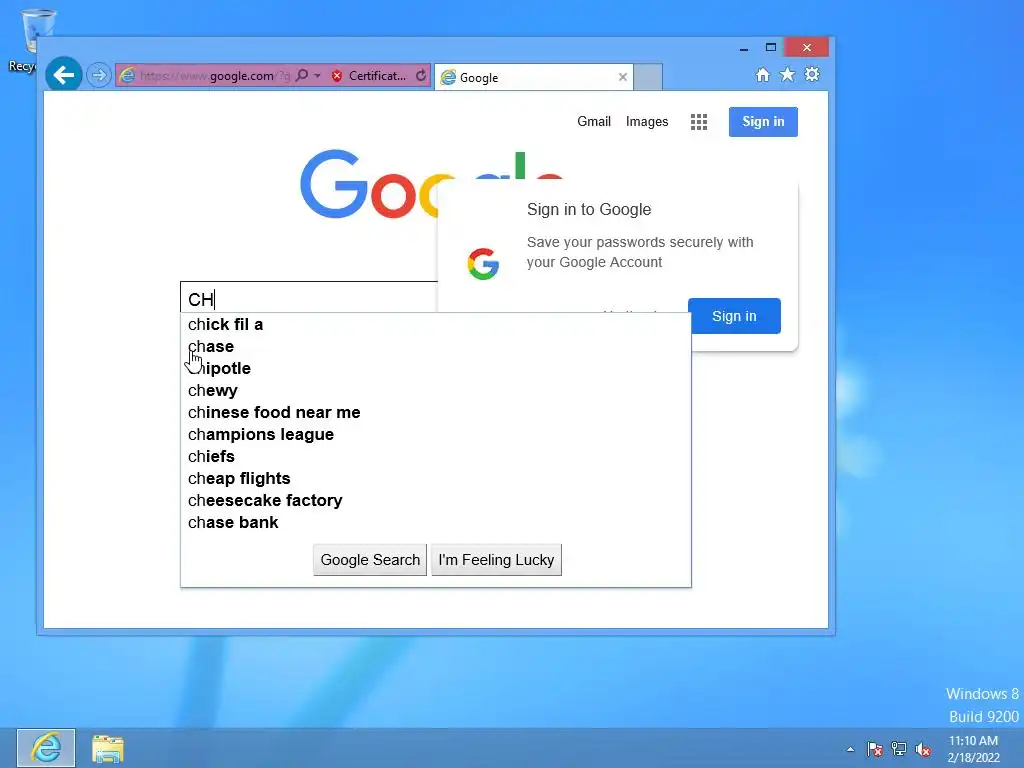Choose the 'cheap flights' suggestion
1024x768 pixels.
coord(436,479)
